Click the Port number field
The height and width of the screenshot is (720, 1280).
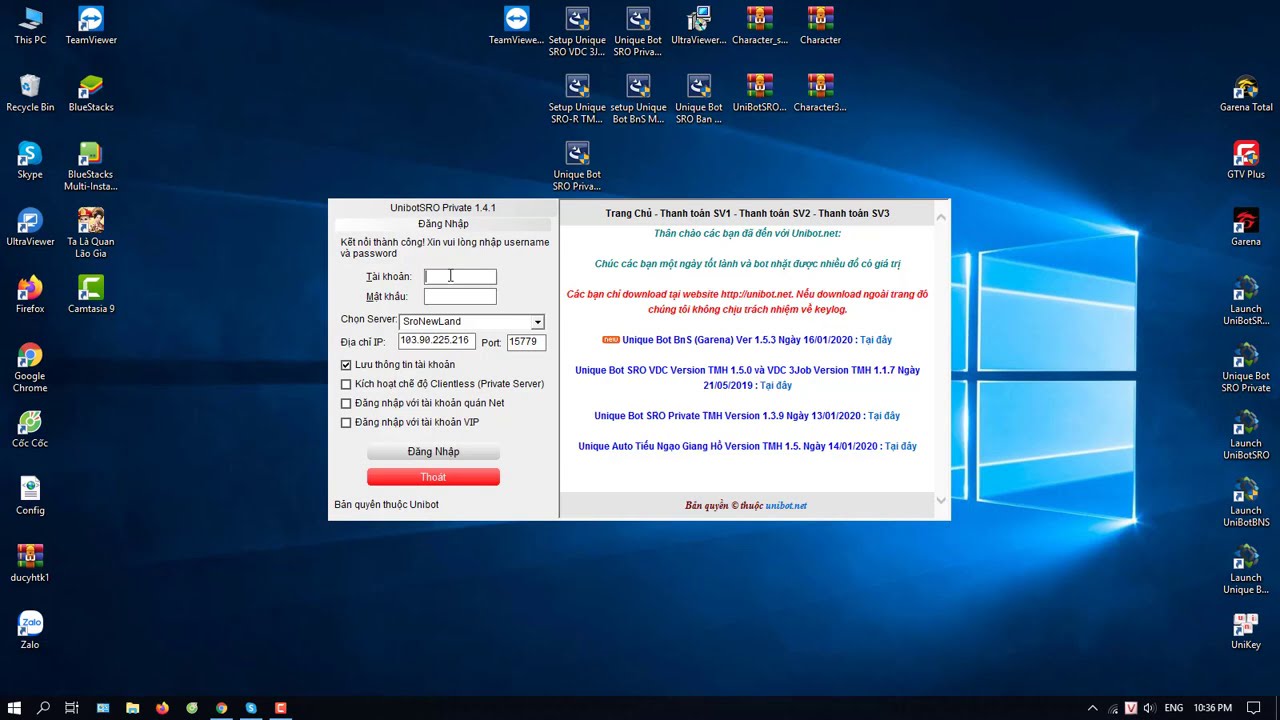tap(525, 341)
